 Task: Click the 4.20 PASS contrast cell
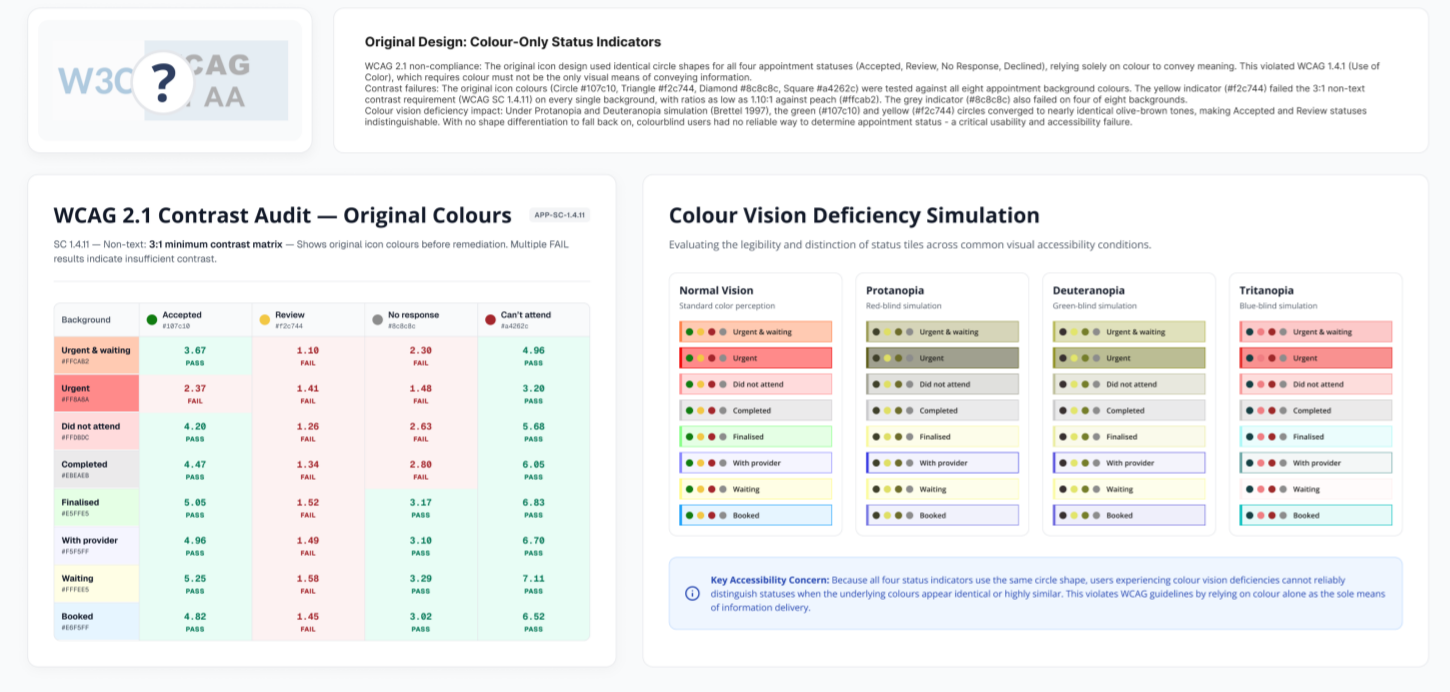coord(195,431)
